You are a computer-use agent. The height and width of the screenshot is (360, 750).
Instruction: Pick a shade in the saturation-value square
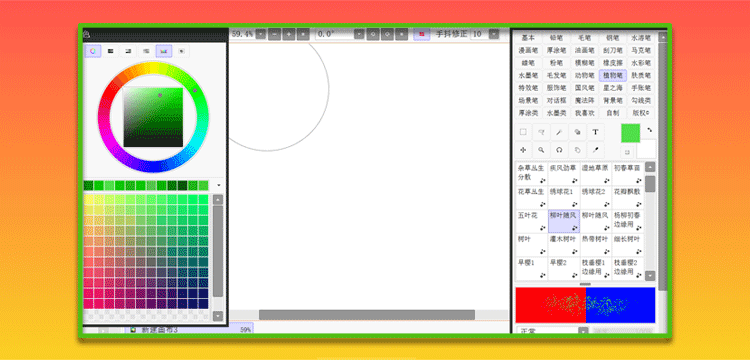pos(153,117)
